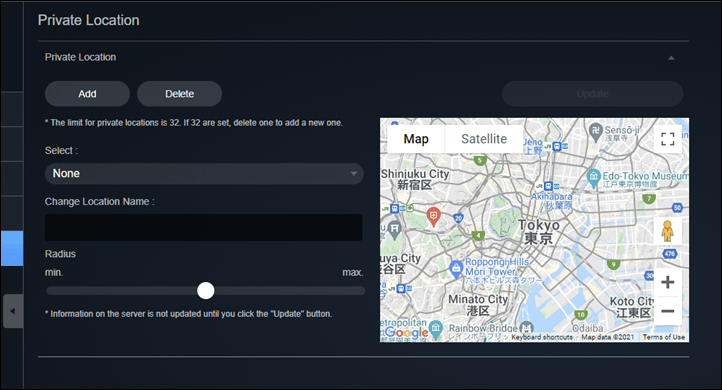
Task: Expand sidebar with left arrow tab
Action: pyautogui.click(x=12, y=311)
